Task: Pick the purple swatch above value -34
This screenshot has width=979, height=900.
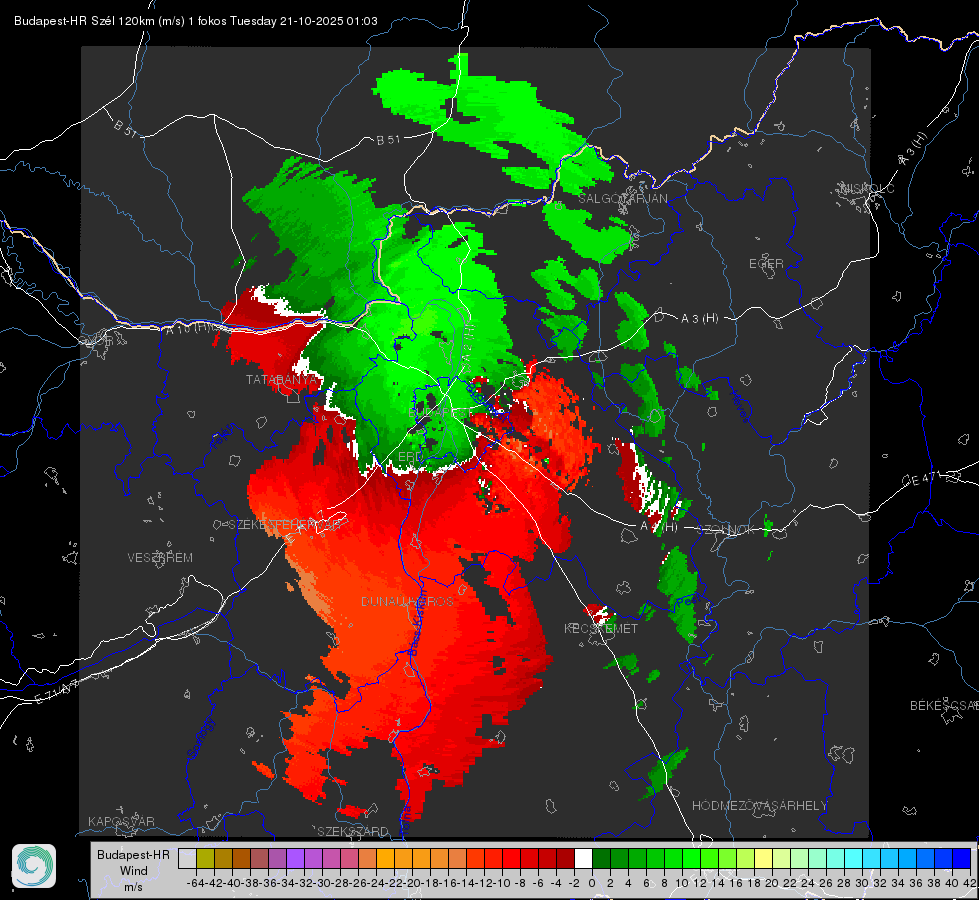Action: (295, 858)
